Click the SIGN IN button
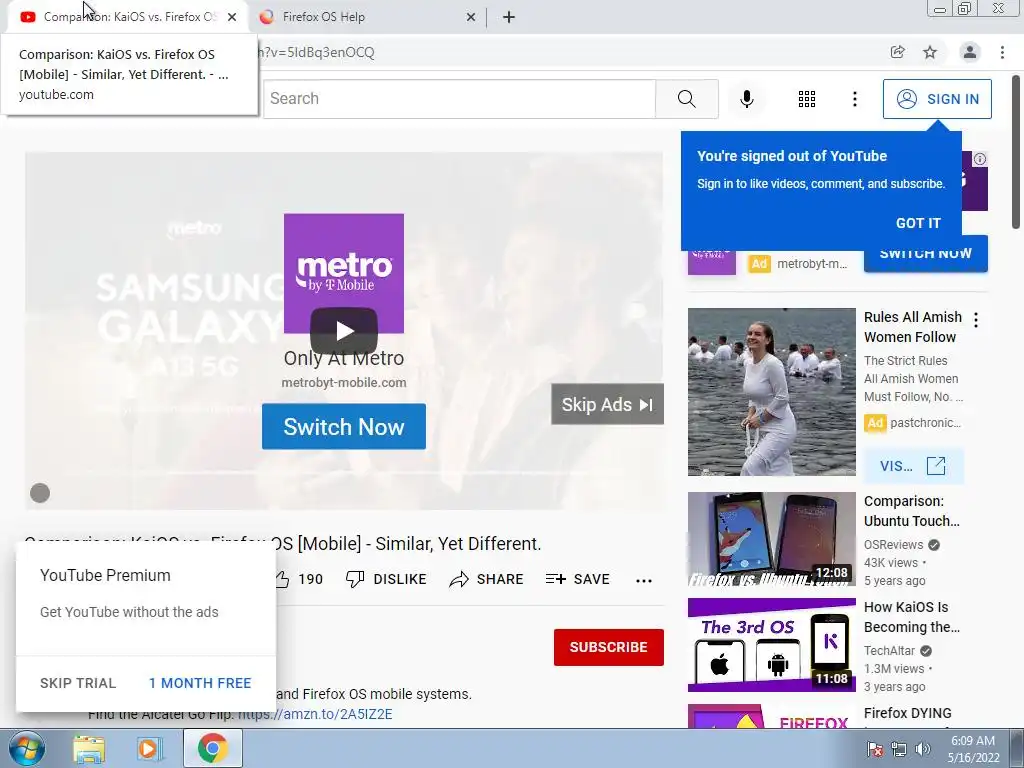Screen dimensions: 1024x768 [937, 99]
